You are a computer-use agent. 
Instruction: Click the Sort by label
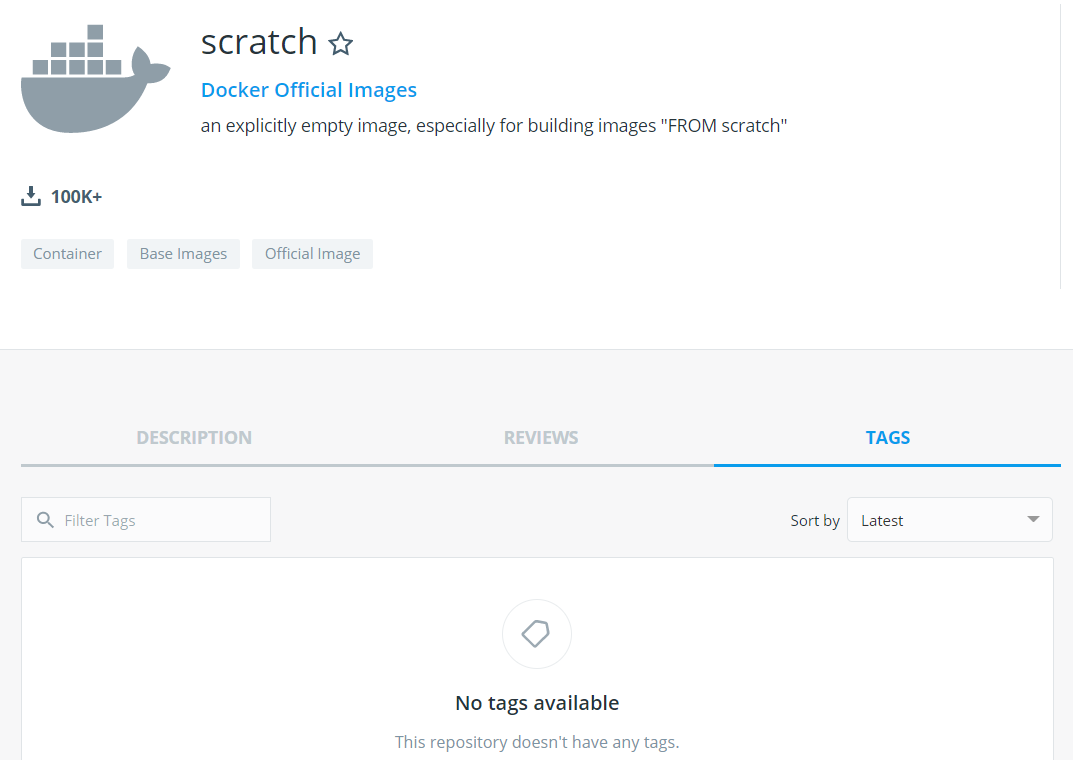coord(815,521)
